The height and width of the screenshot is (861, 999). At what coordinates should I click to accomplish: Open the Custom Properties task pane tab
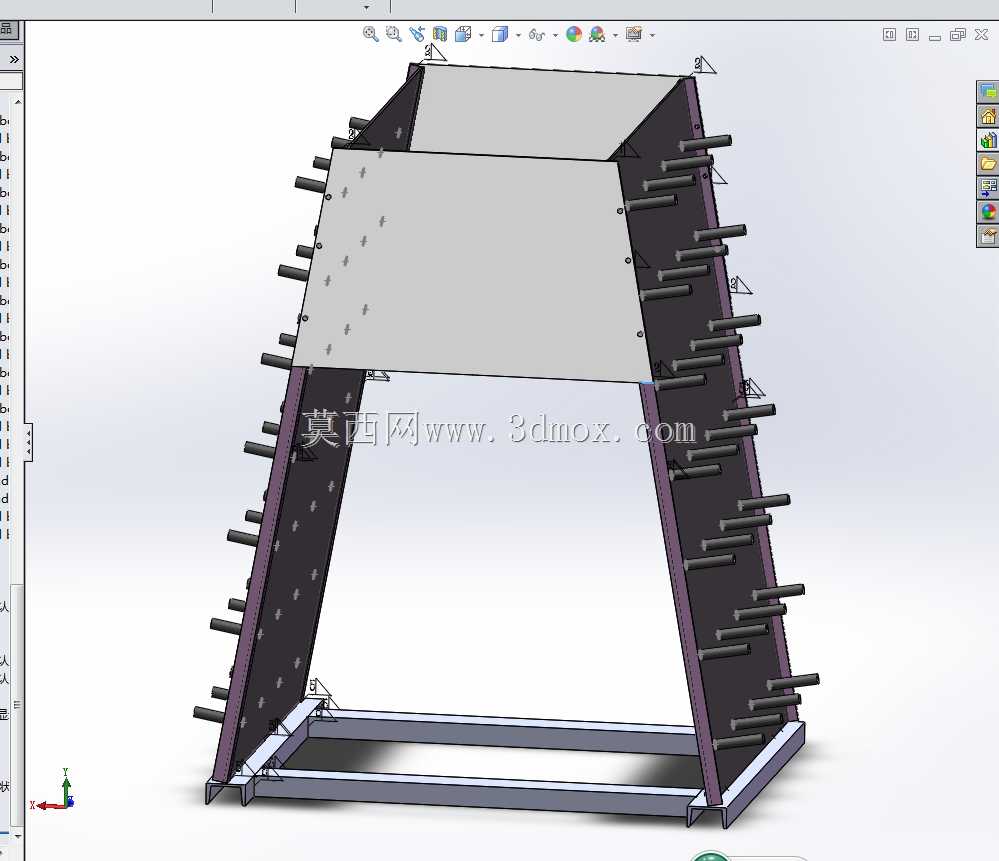[988, 236]
